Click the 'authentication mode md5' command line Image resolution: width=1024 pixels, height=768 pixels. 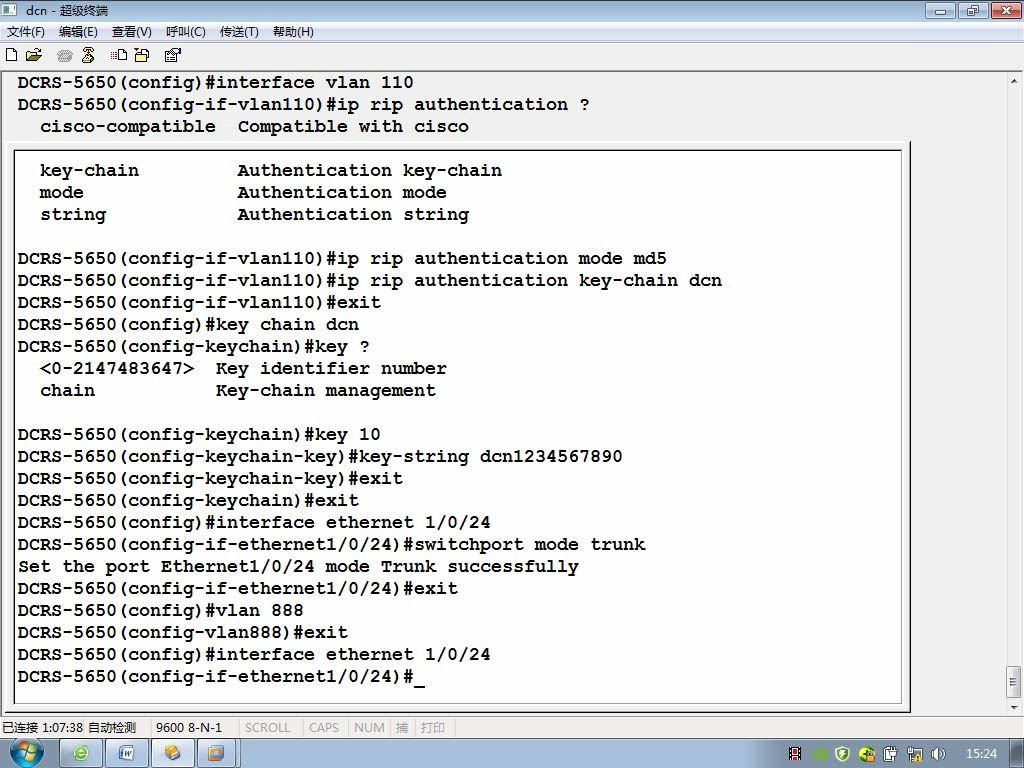coord(342,258)
